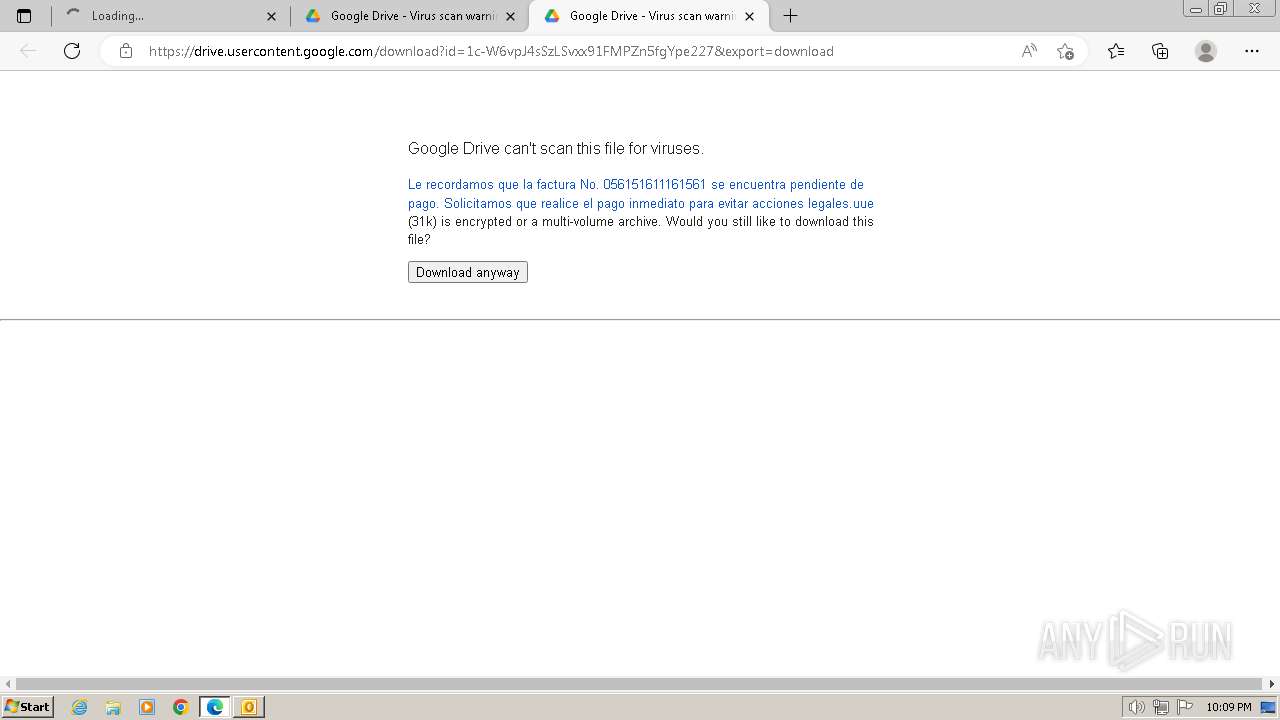Select Microsoft Edge taskbar icon
1280x720 pixels.
point(215,707)
